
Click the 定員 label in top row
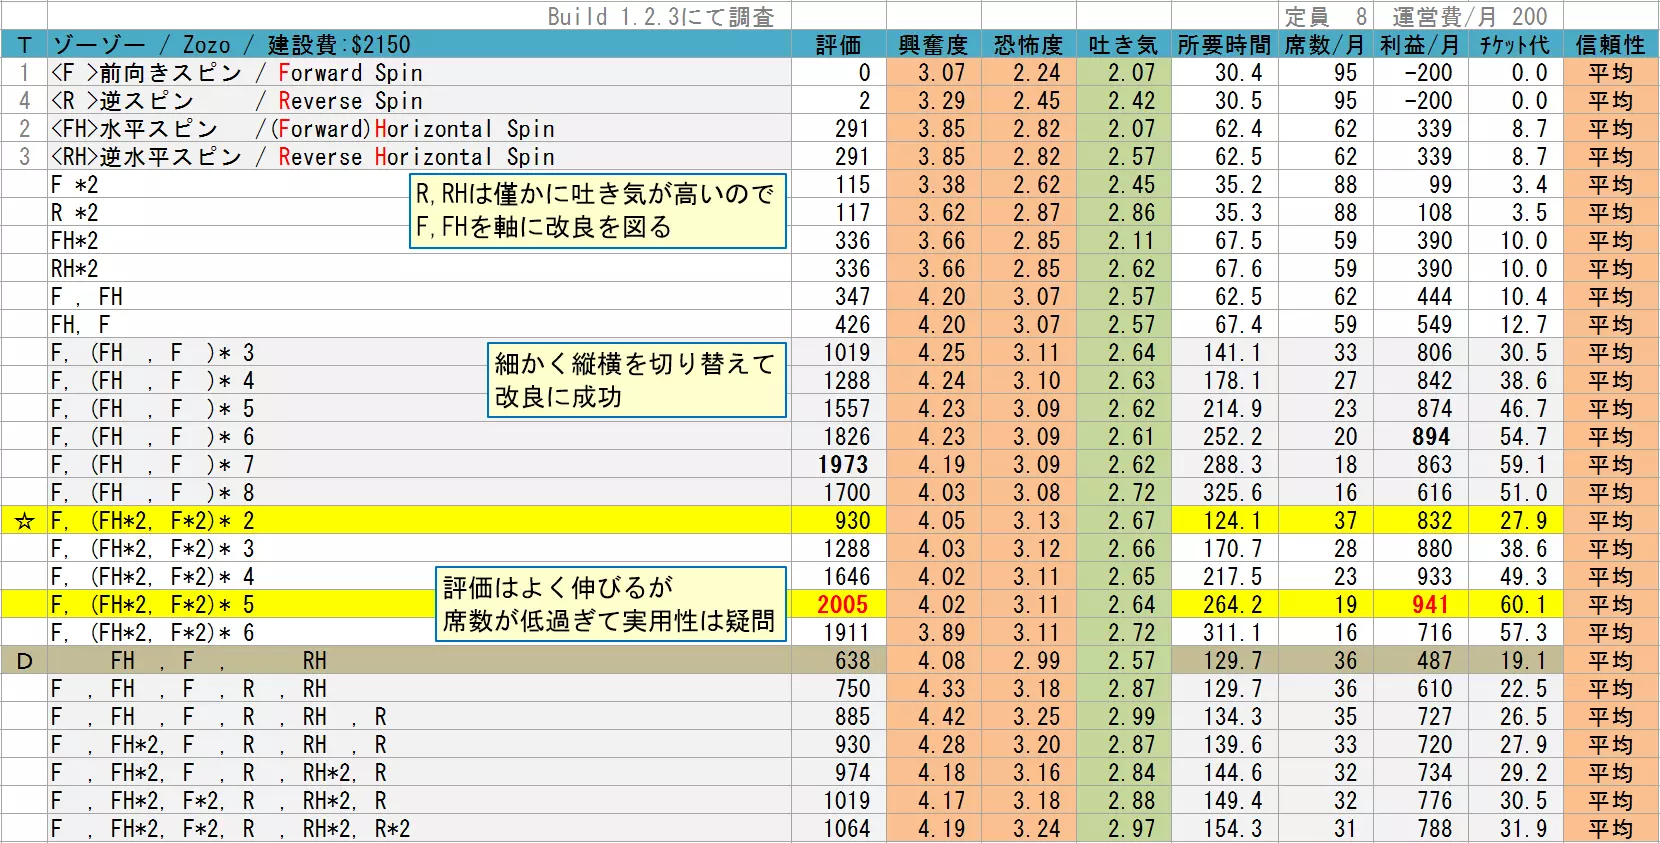pos(1308,17)
